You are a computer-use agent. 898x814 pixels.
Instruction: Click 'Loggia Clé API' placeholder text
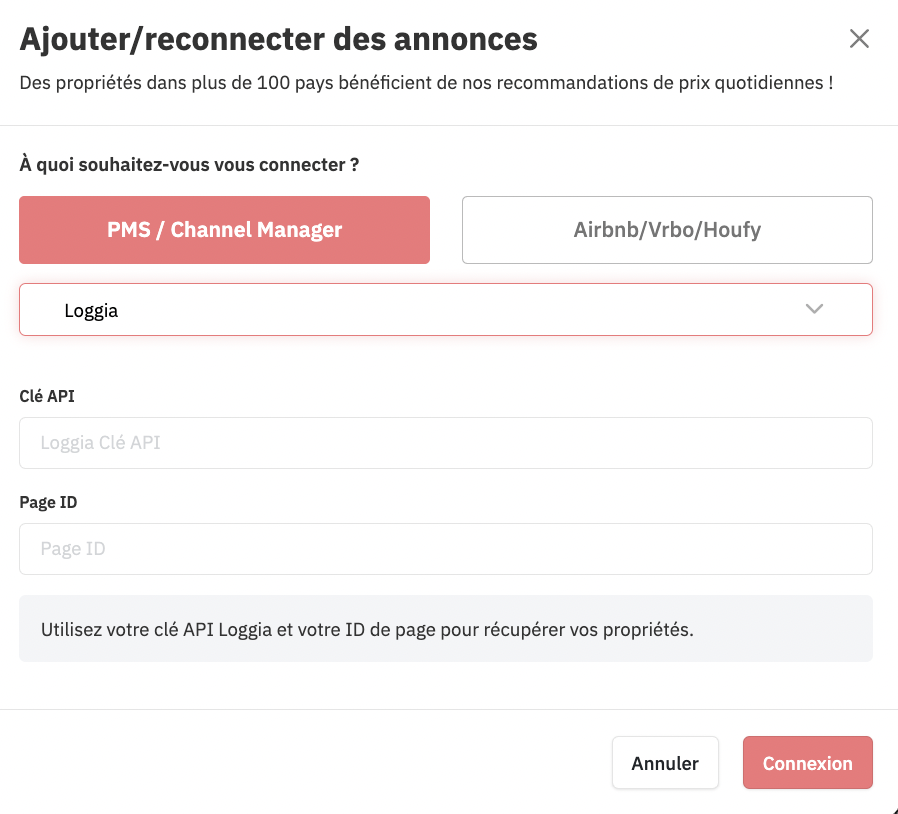click(x=100, y=443)
